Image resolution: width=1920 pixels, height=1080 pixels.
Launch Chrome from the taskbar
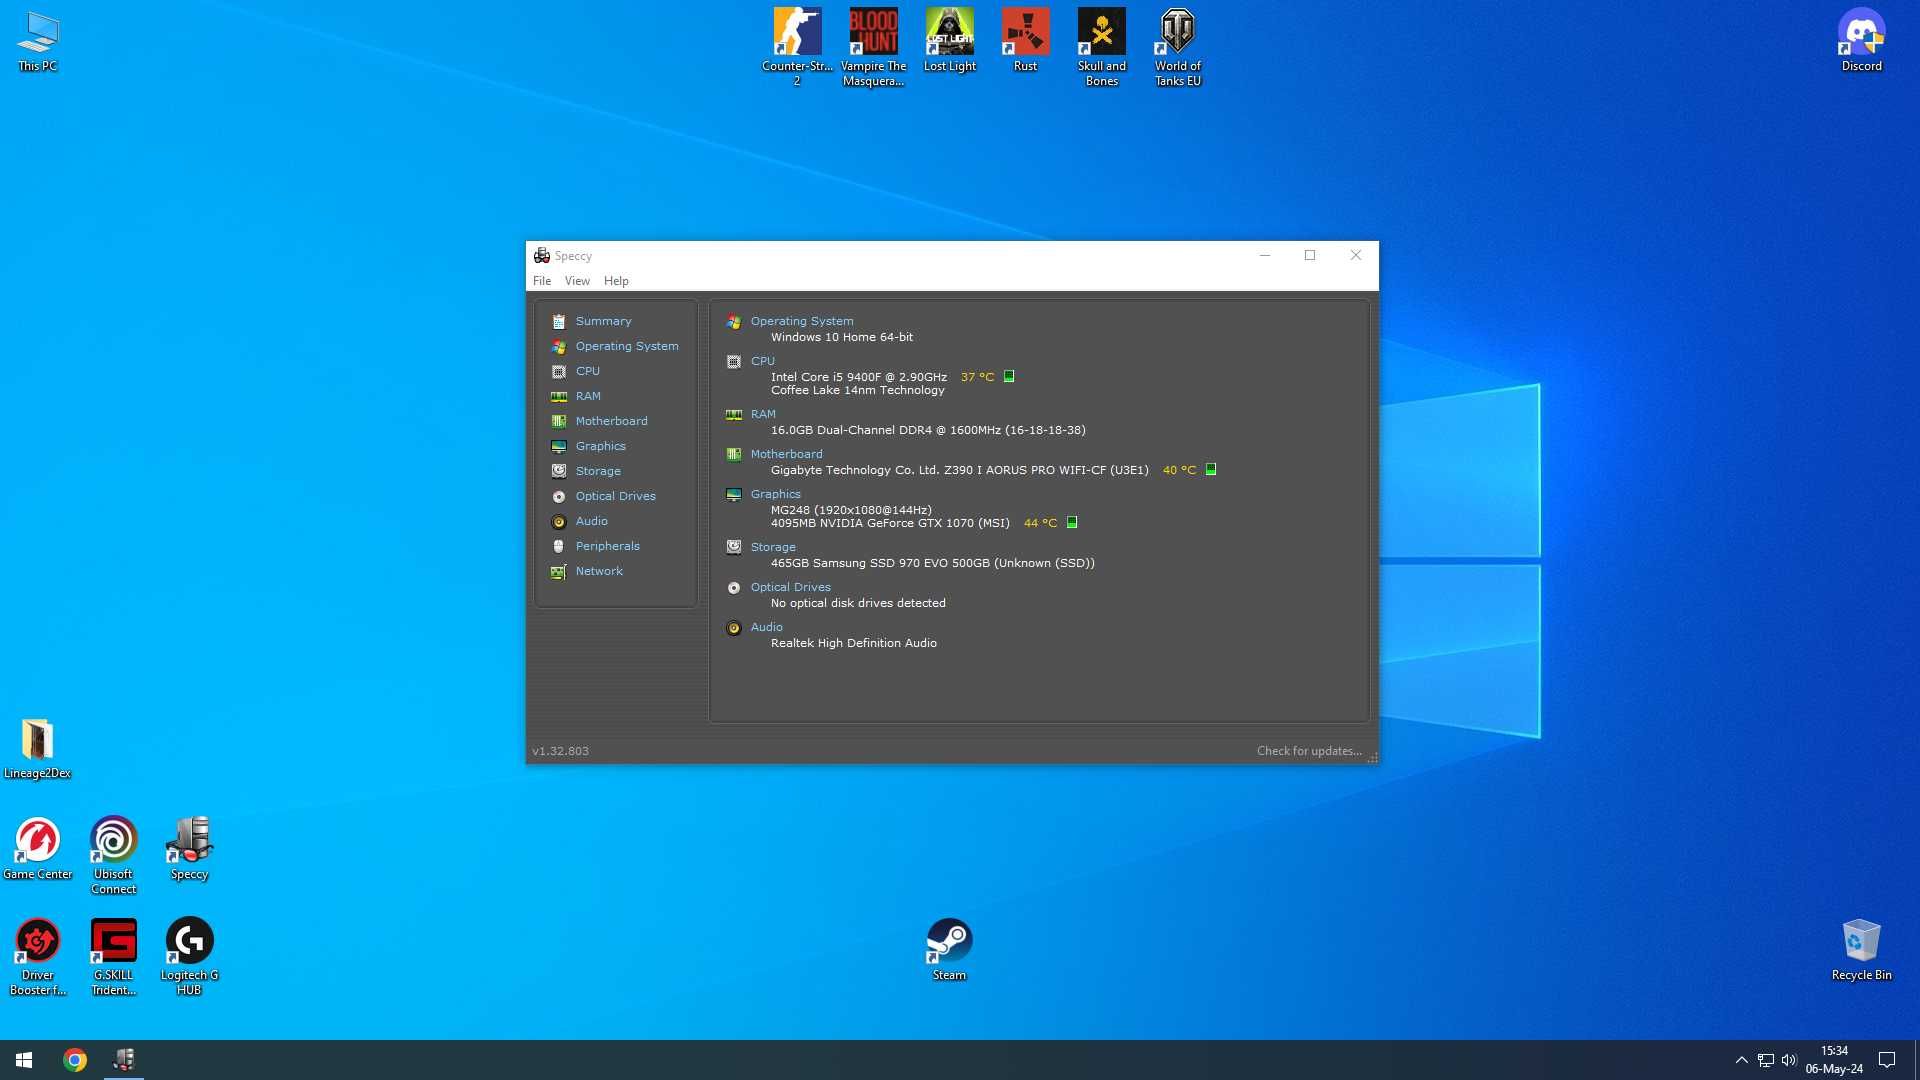[75, 1060]
